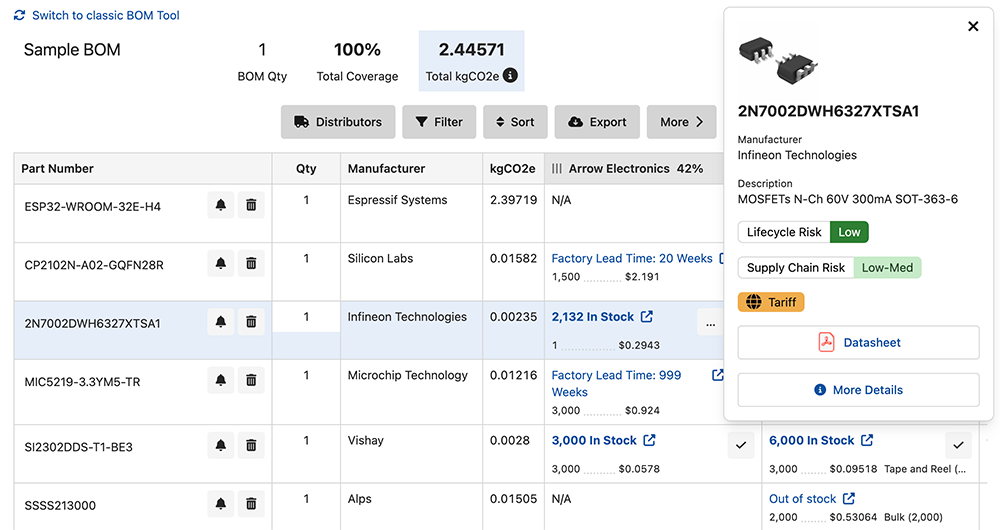
Task: Close the part details popup
Action: point(973,26)
